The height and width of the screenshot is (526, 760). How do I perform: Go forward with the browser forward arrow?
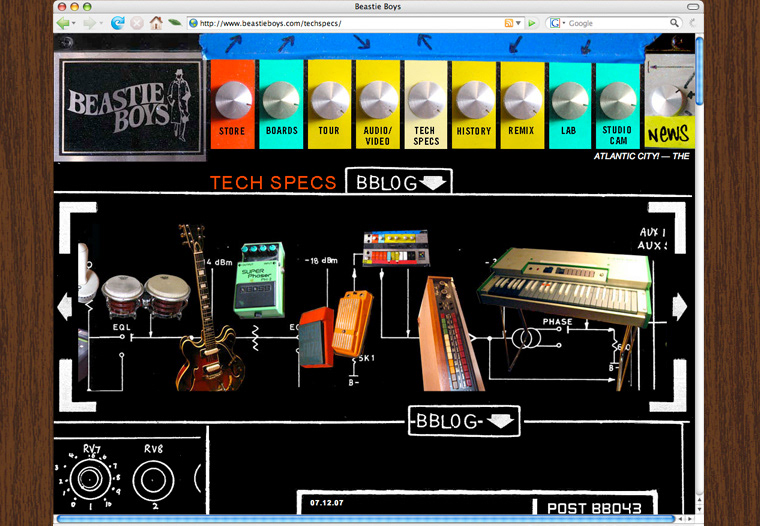[x=90, y=23]
